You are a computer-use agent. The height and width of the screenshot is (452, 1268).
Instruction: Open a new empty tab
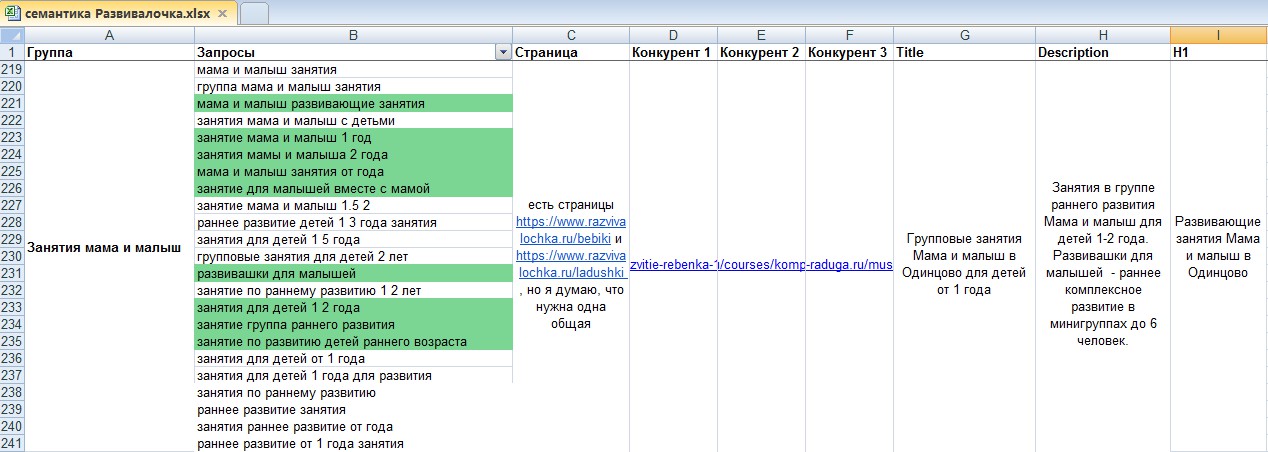pyautogui.click(x=254, y=13)
